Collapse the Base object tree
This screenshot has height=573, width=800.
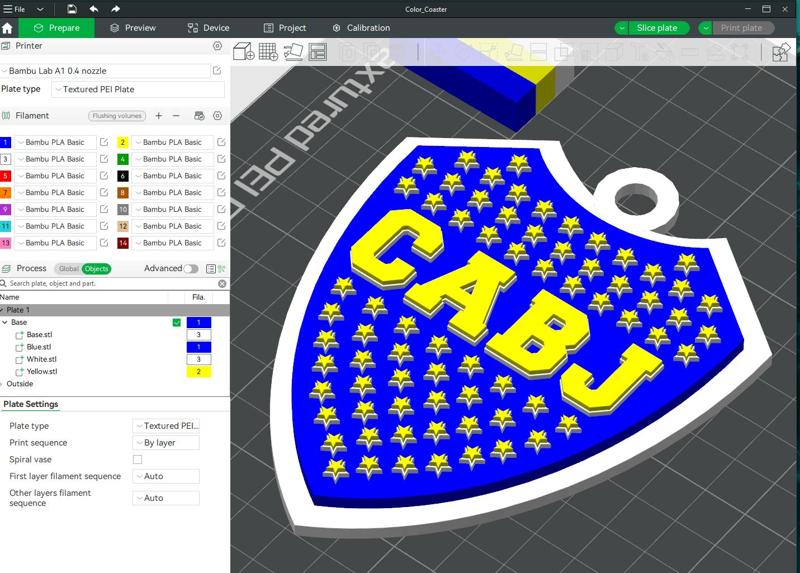[5, 322]
